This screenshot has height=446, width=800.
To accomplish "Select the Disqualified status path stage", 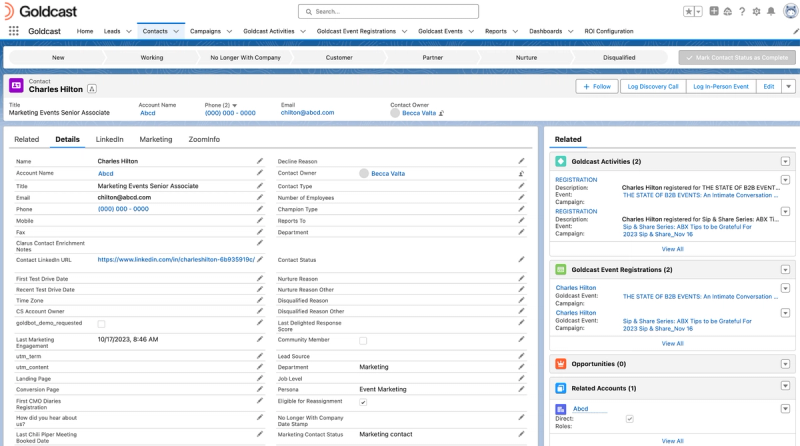I will tap(619, 58).
